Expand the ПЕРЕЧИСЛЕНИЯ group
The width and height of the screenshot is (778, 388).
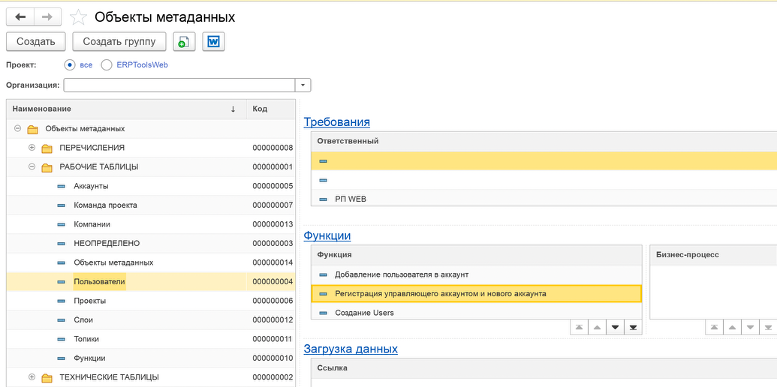point(32,148)
